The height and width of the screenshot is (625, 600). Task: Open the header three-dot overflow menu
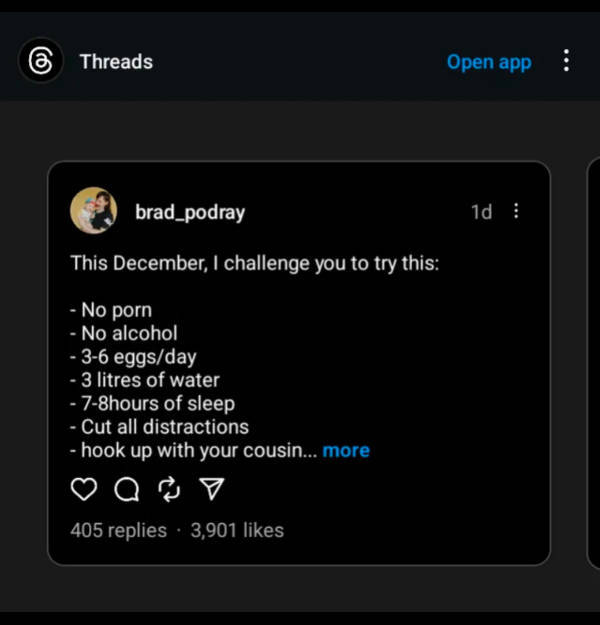[x=566, y=61]
